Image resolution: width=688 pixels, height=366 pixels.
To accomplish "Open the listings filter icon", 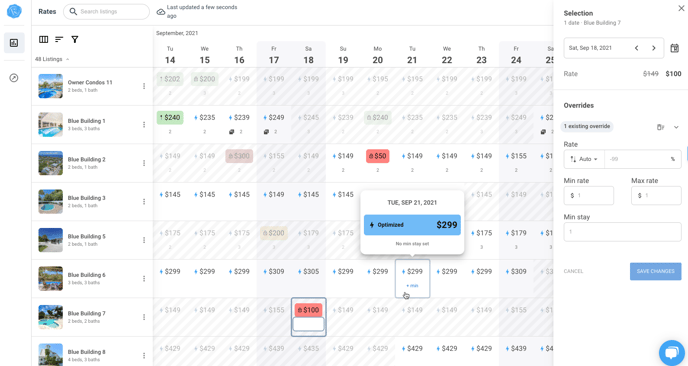I will click(x=75, y=39).
